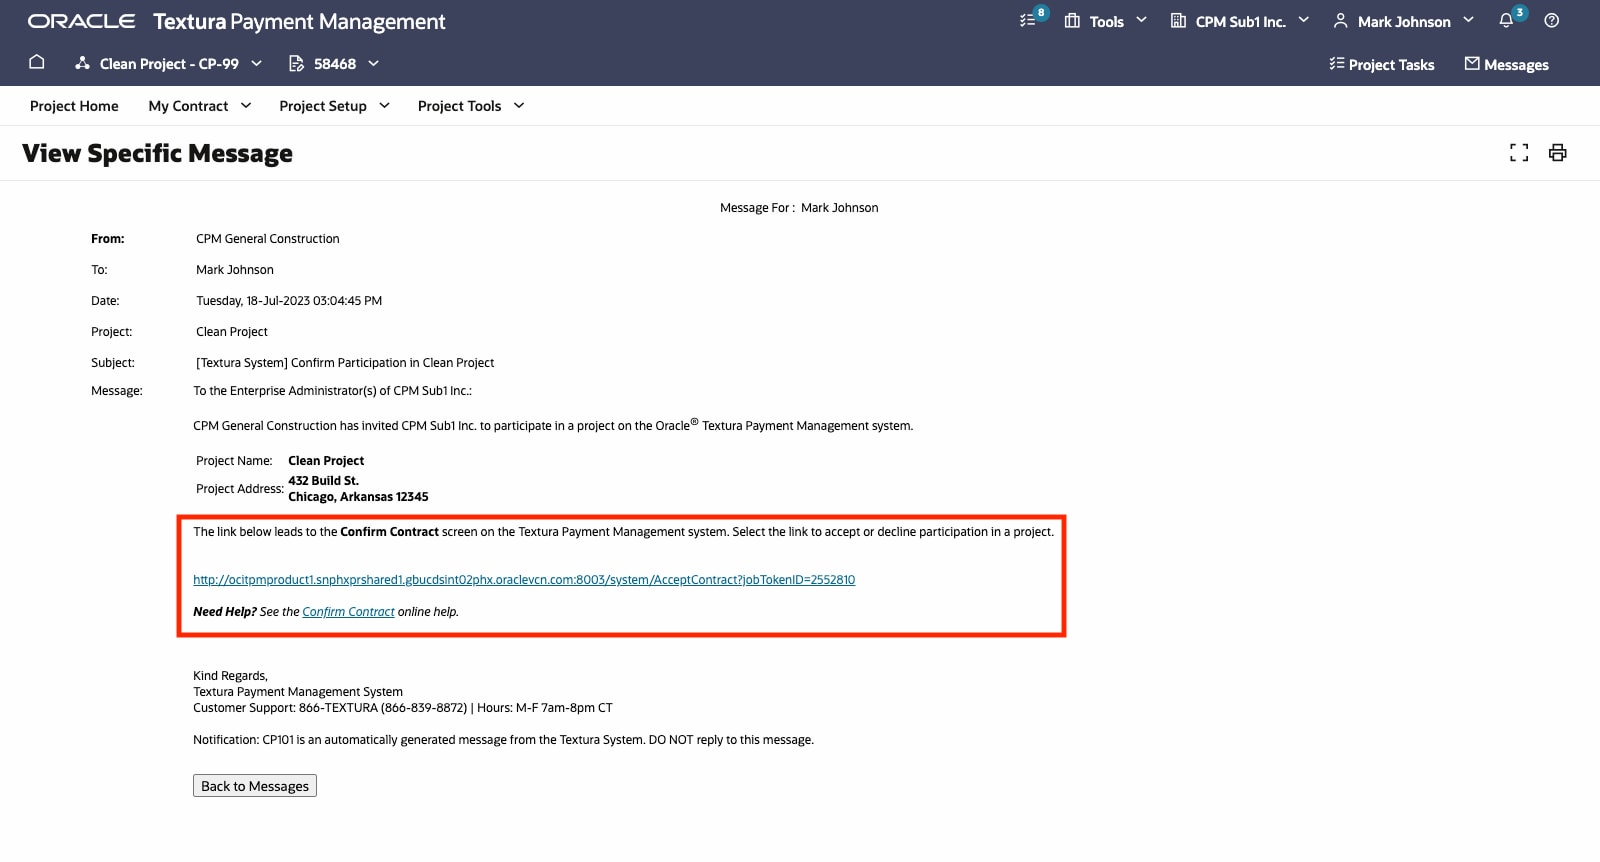Image resolution: width=1600 pixels, height=862 pixels.
Task: Open the help question mark icon
Action: [x=1552, y=20]
